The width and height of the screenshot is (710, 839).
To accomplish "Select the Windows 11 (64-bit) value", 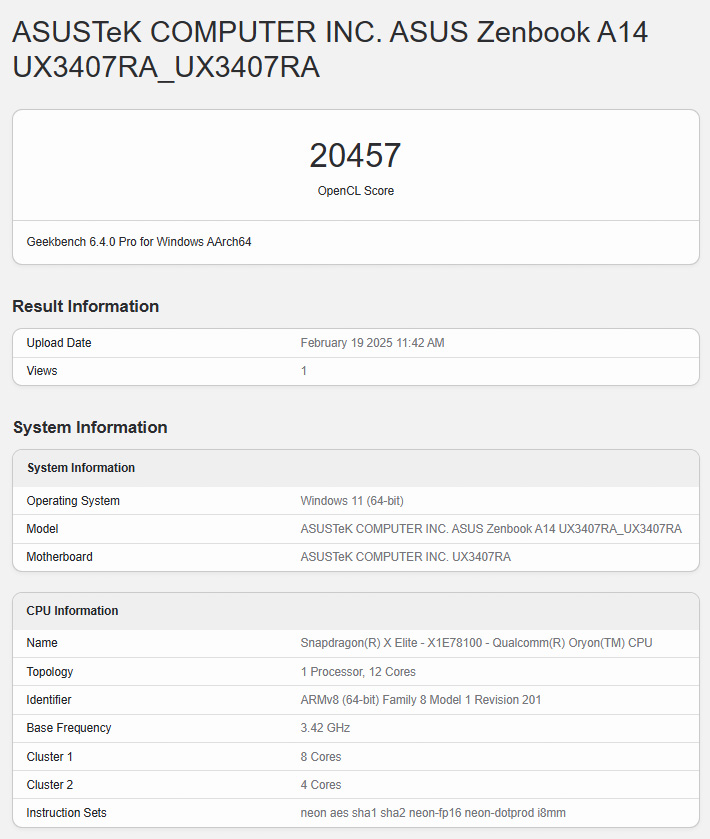I will (352, 501).
